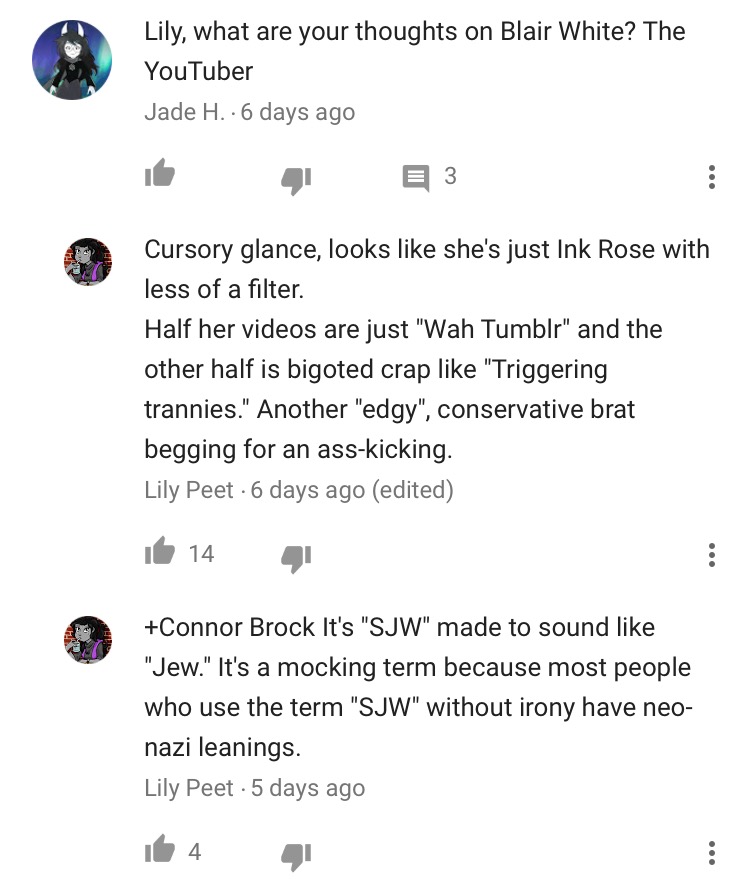Dislike Lily Peet's 'Cursory glance' comment

tap(296, 558)
